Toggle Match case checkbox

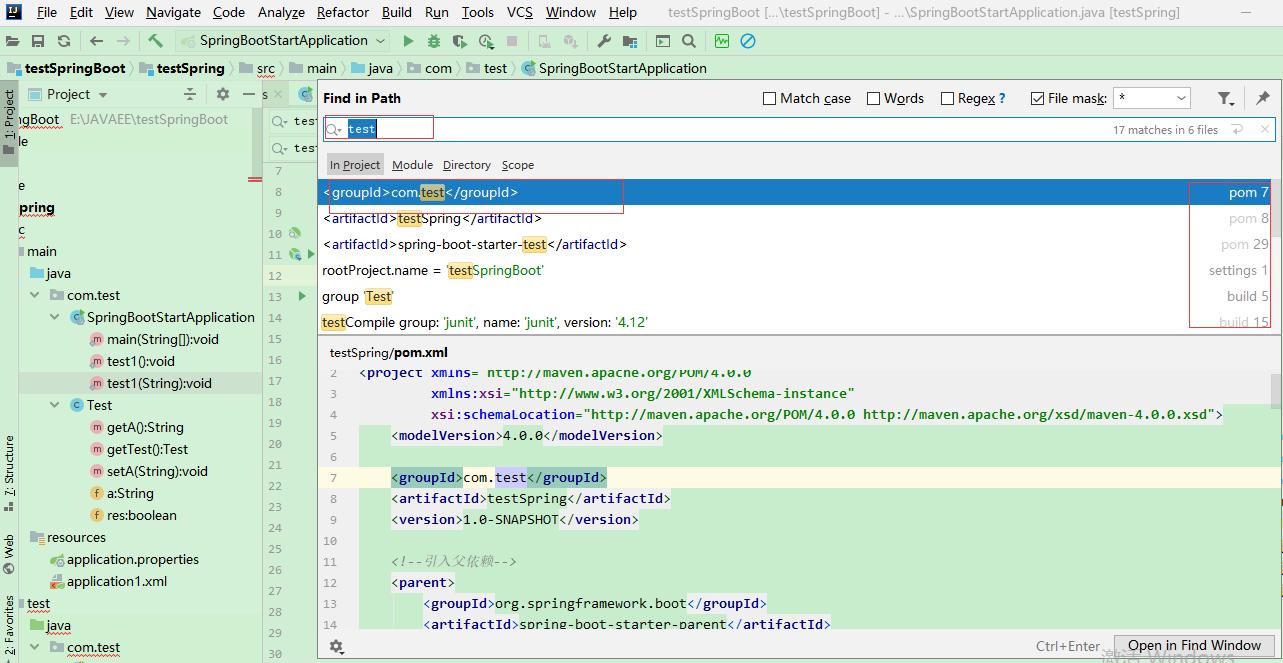coord(769,98)
